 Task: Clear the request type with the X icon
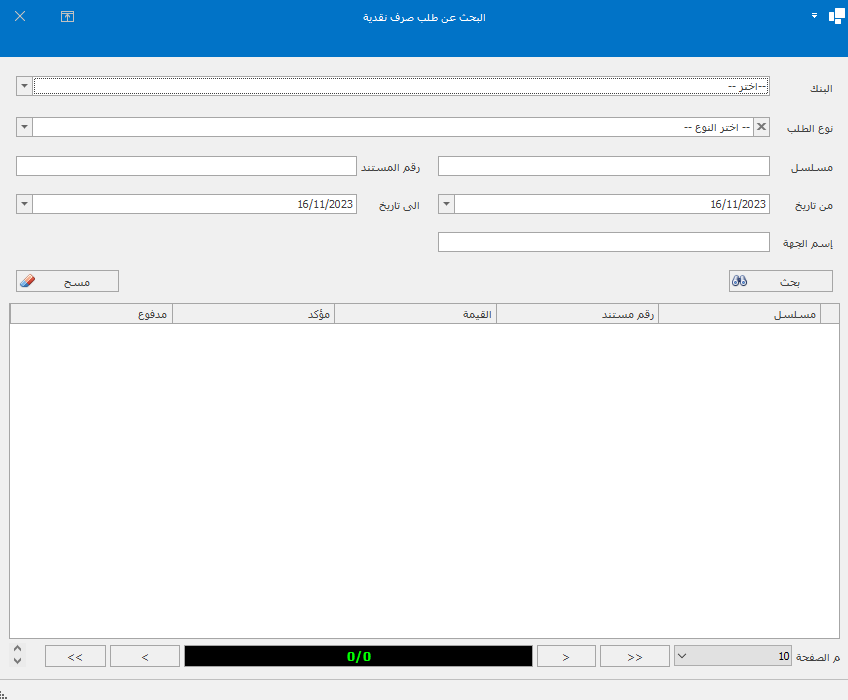click(x=761, y=127)
